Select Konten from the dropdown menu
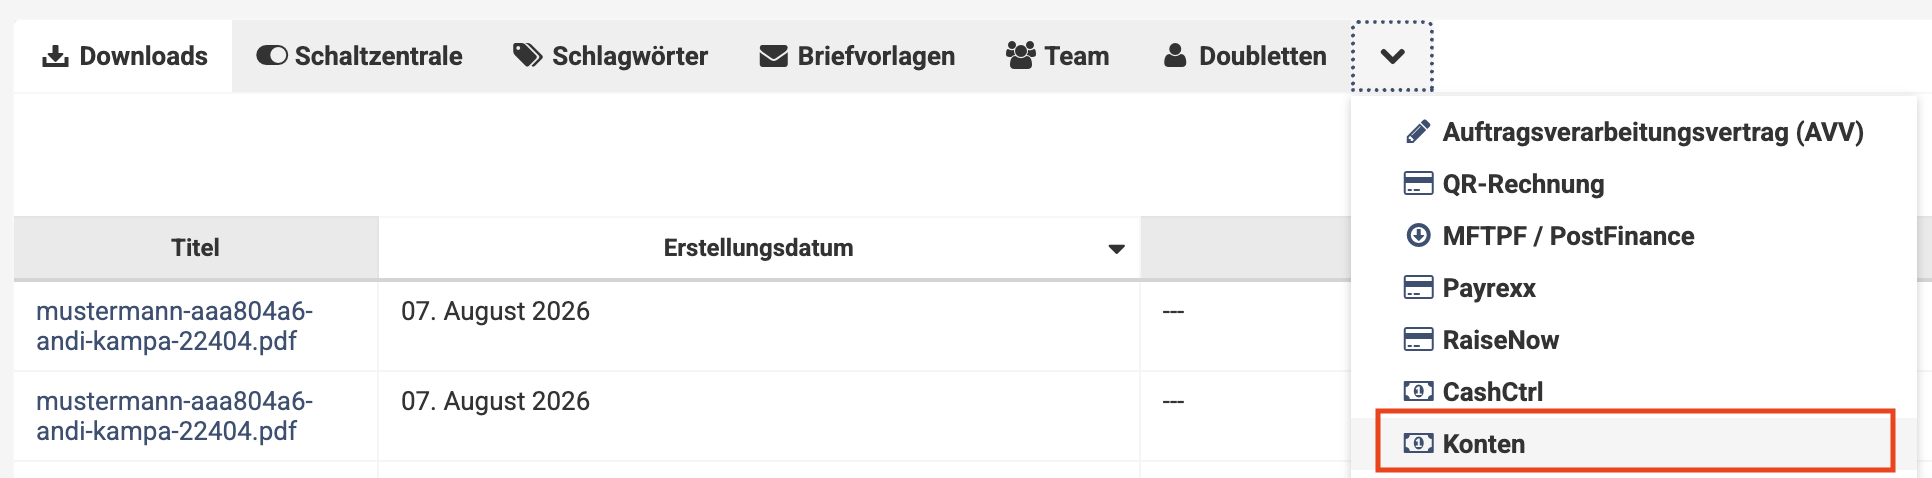 [1635, 444]
